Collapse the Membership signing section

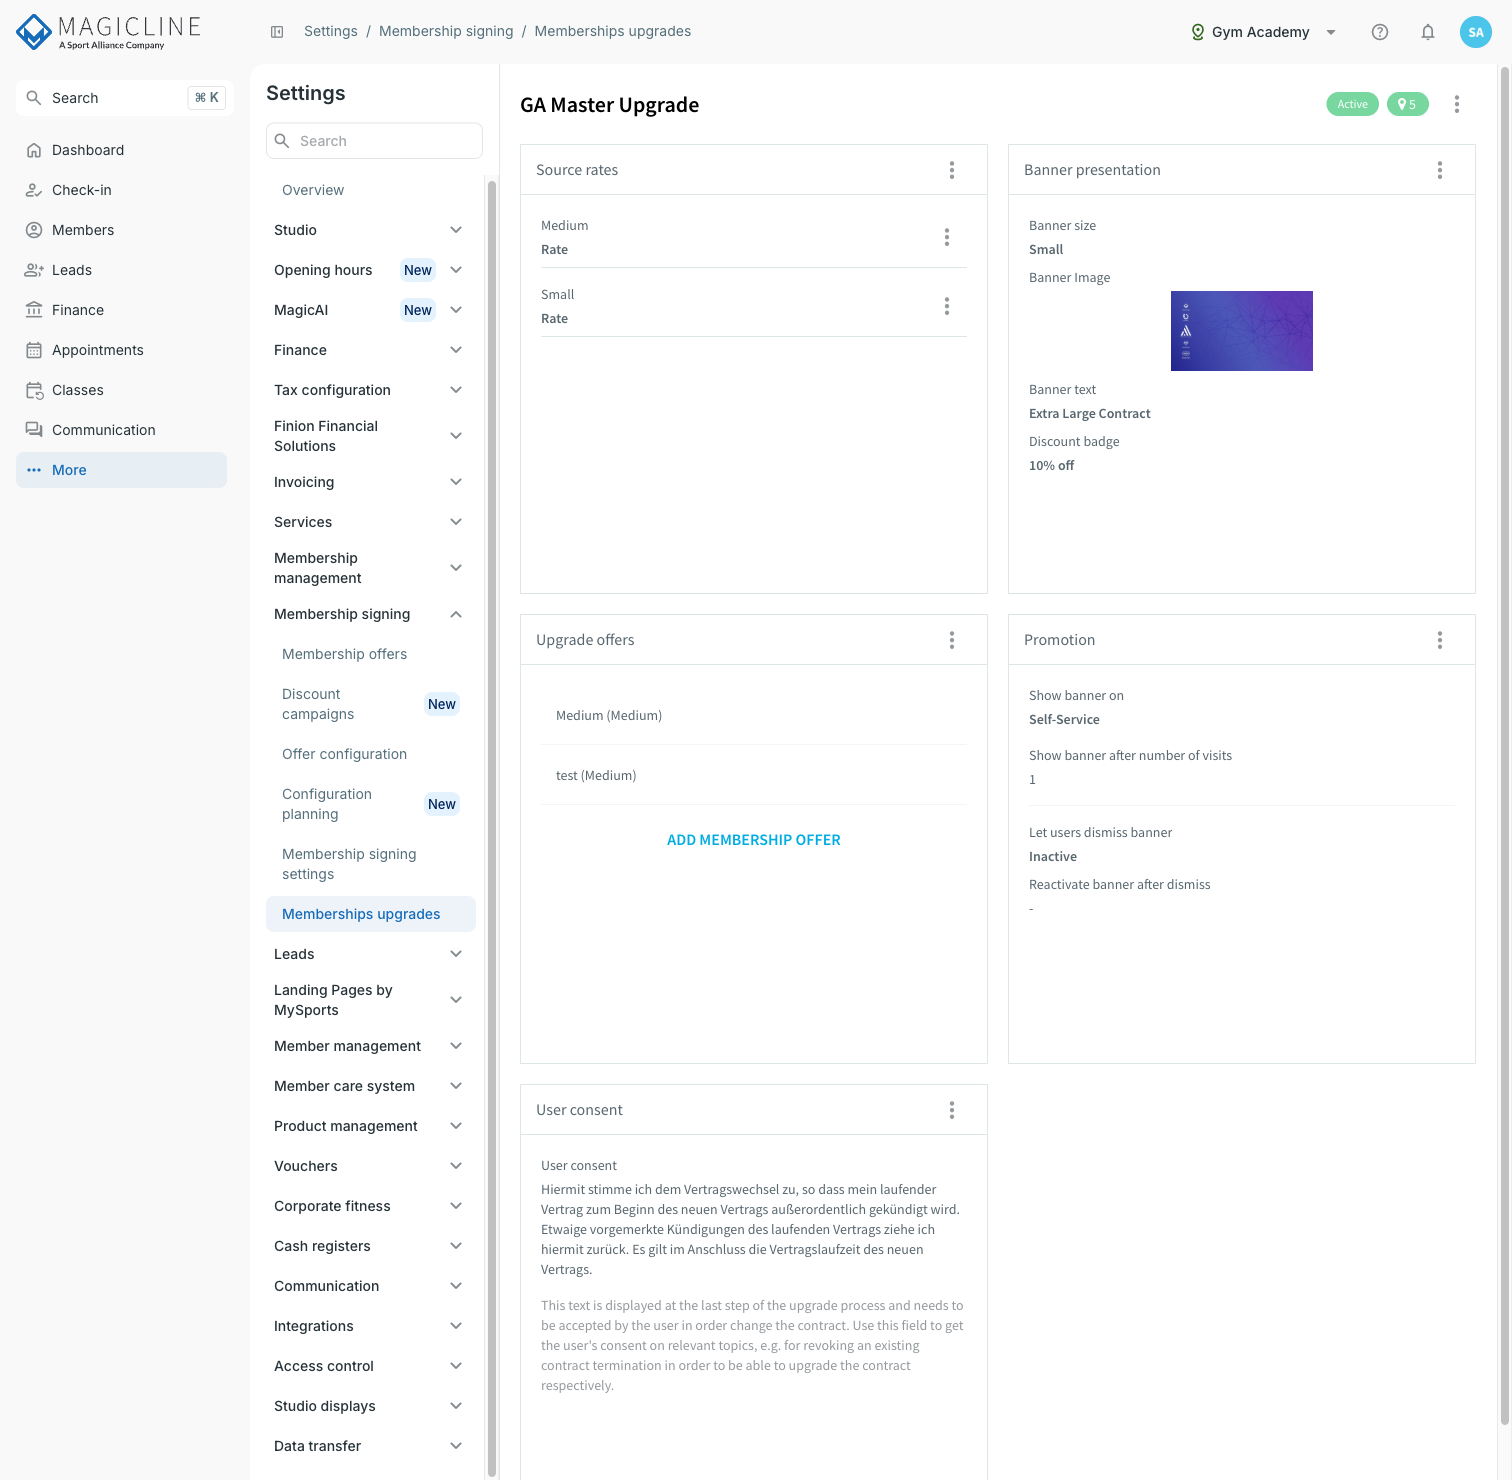click(x=368, y=614)
